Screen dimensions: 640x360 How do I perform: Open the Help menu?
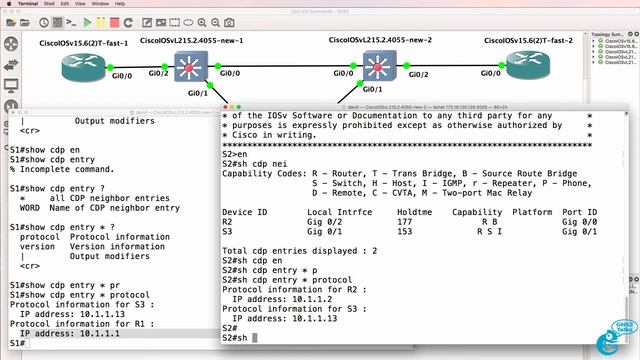(x=120, y=3)
